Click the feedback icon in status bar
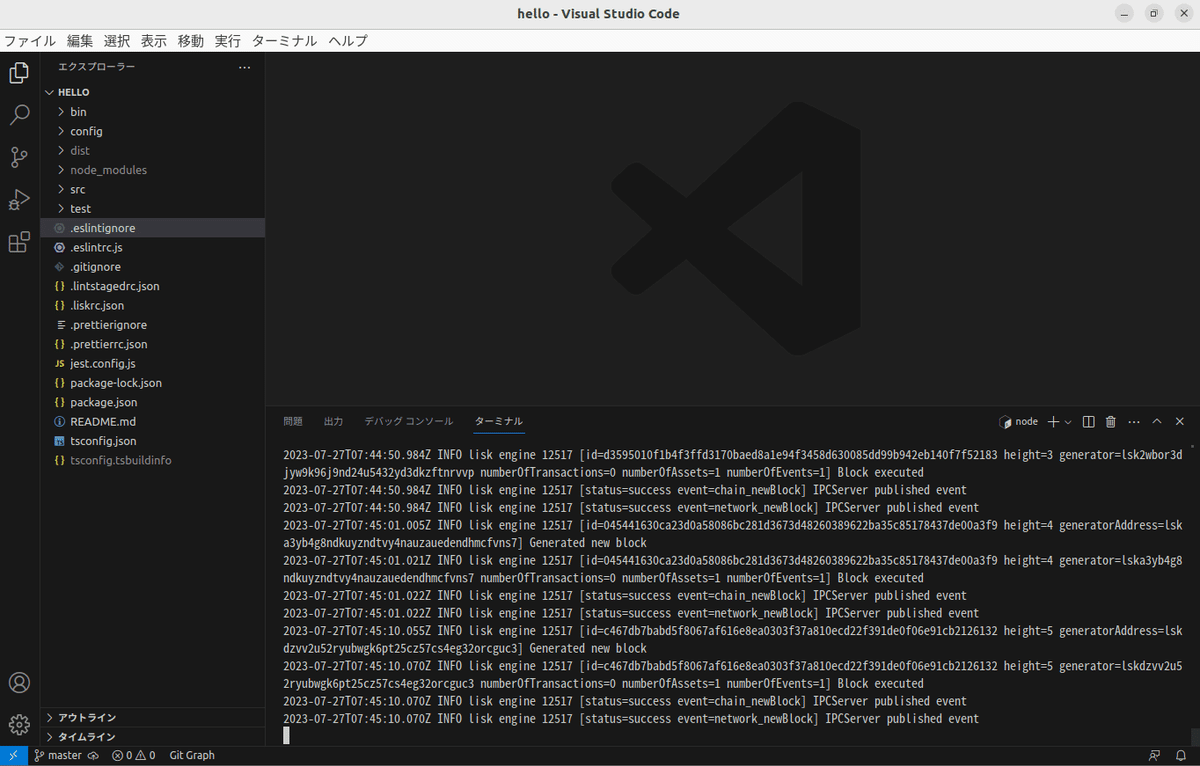1200x766 pixels. (x=1155, y=756)
